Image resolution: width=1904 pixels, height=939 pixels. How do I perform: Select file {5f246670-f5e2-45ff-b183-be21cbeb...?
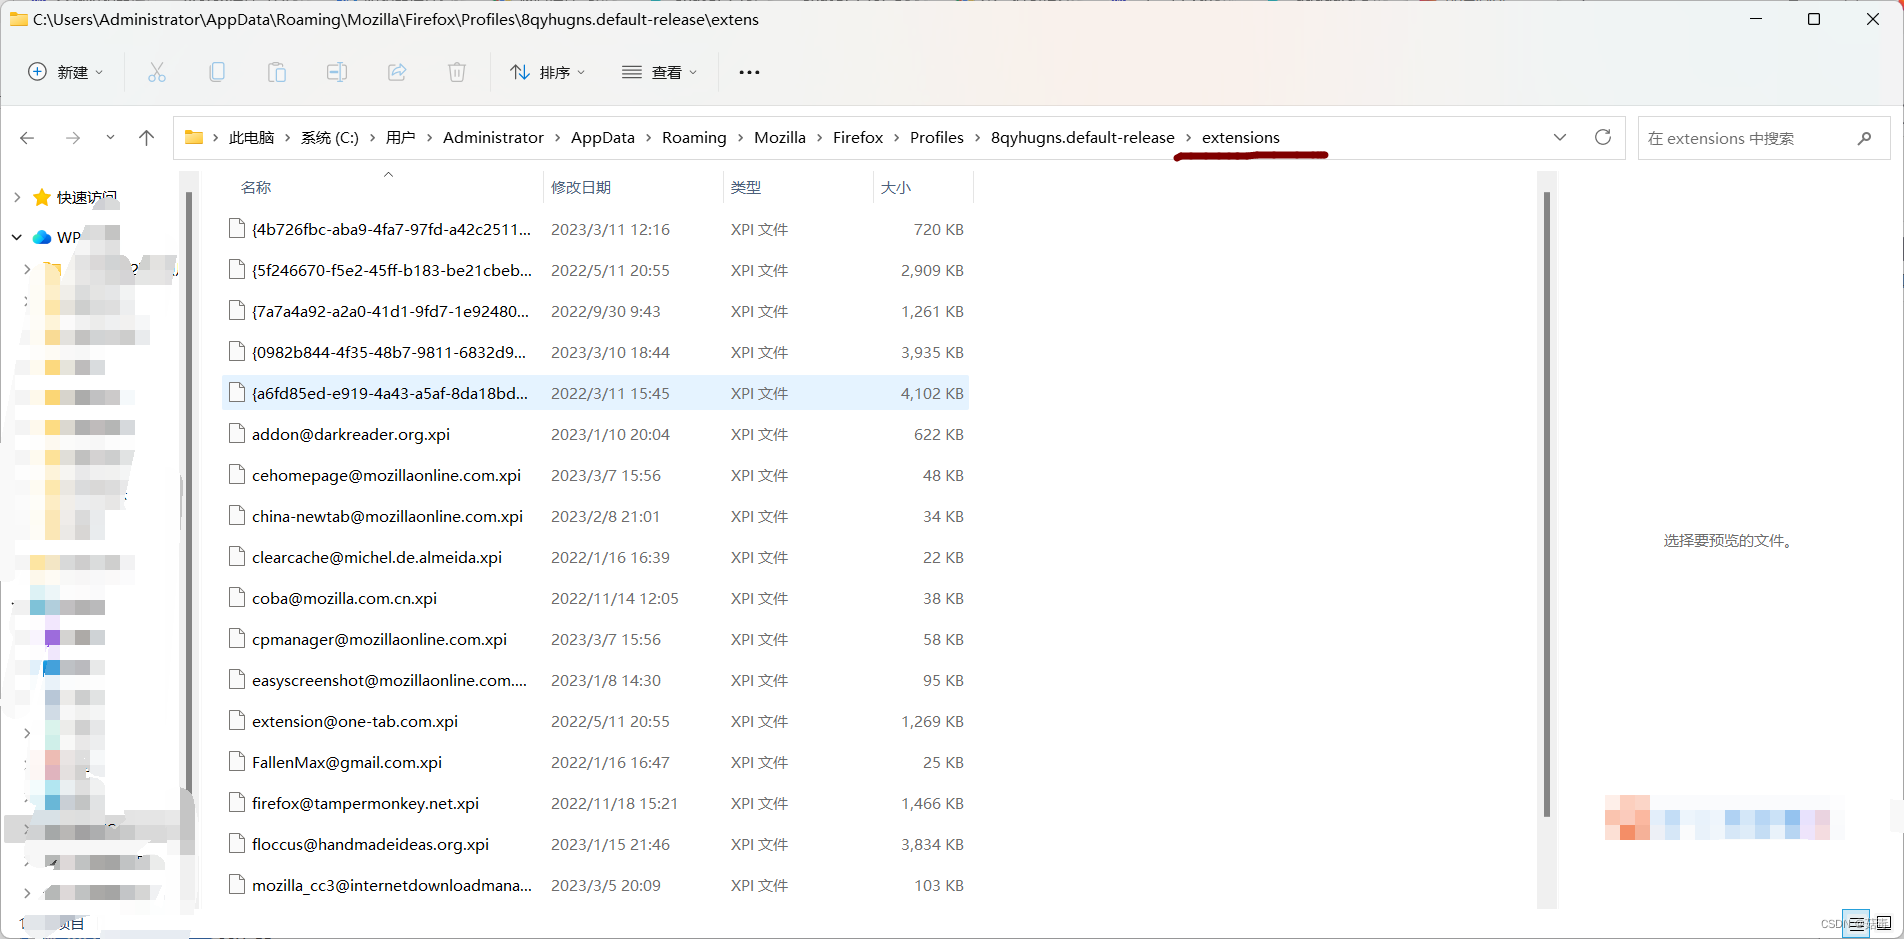595,270
